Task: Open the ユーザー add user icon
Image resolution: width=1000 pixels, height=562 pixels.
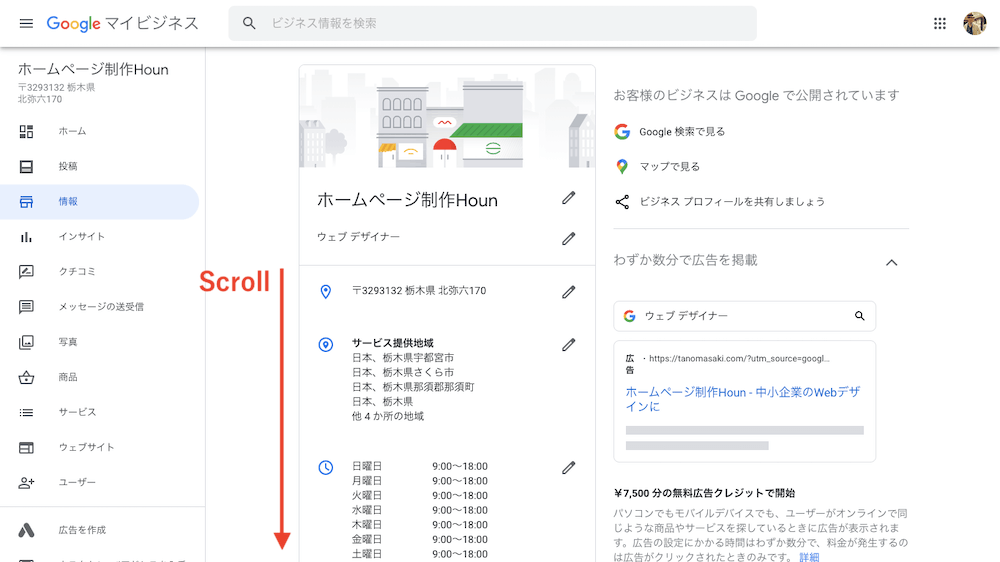Action: 26,482
